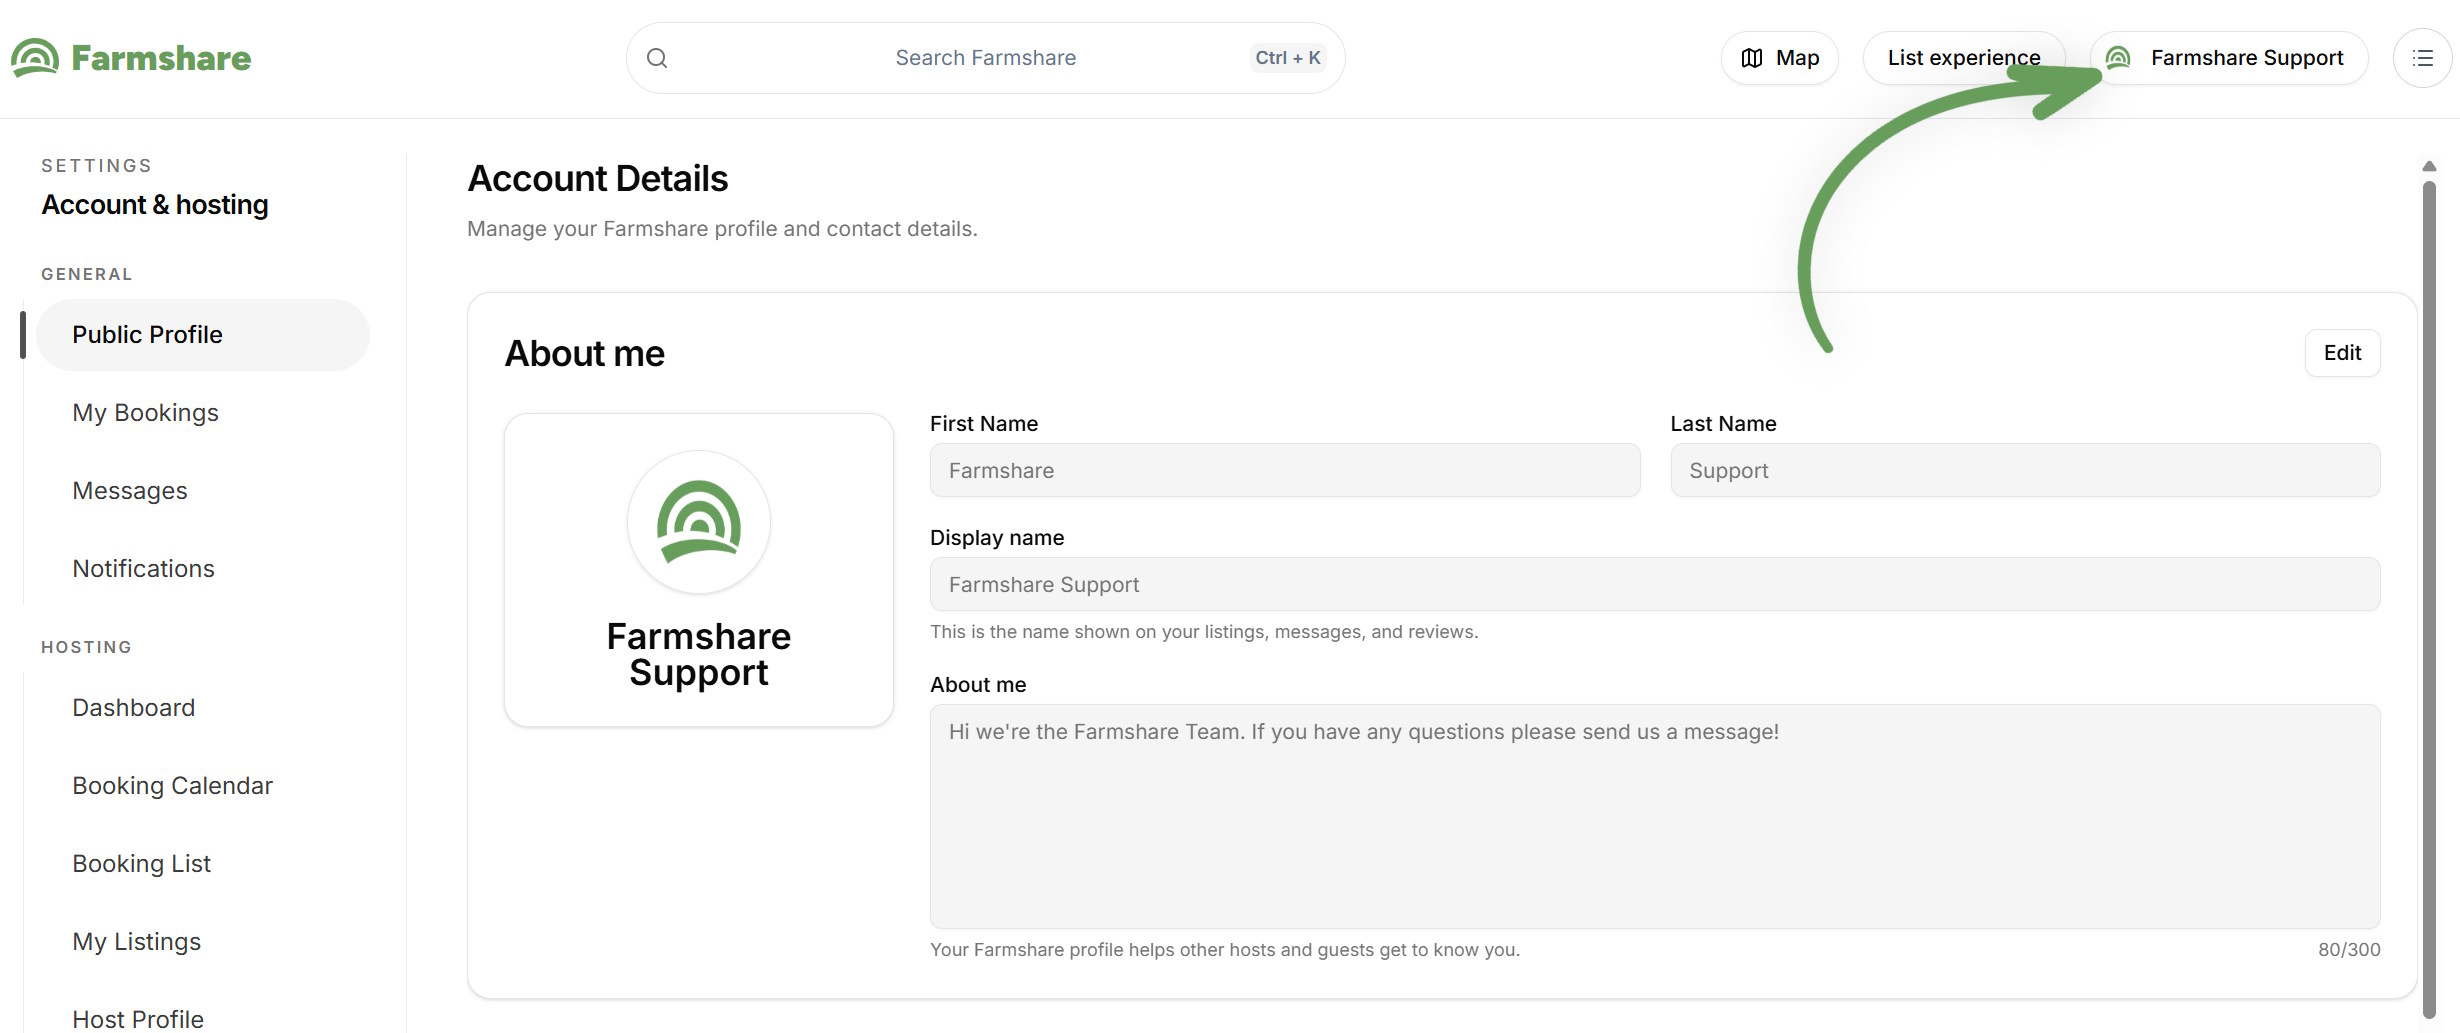Open the Map view via map icon

[1752, 58]
